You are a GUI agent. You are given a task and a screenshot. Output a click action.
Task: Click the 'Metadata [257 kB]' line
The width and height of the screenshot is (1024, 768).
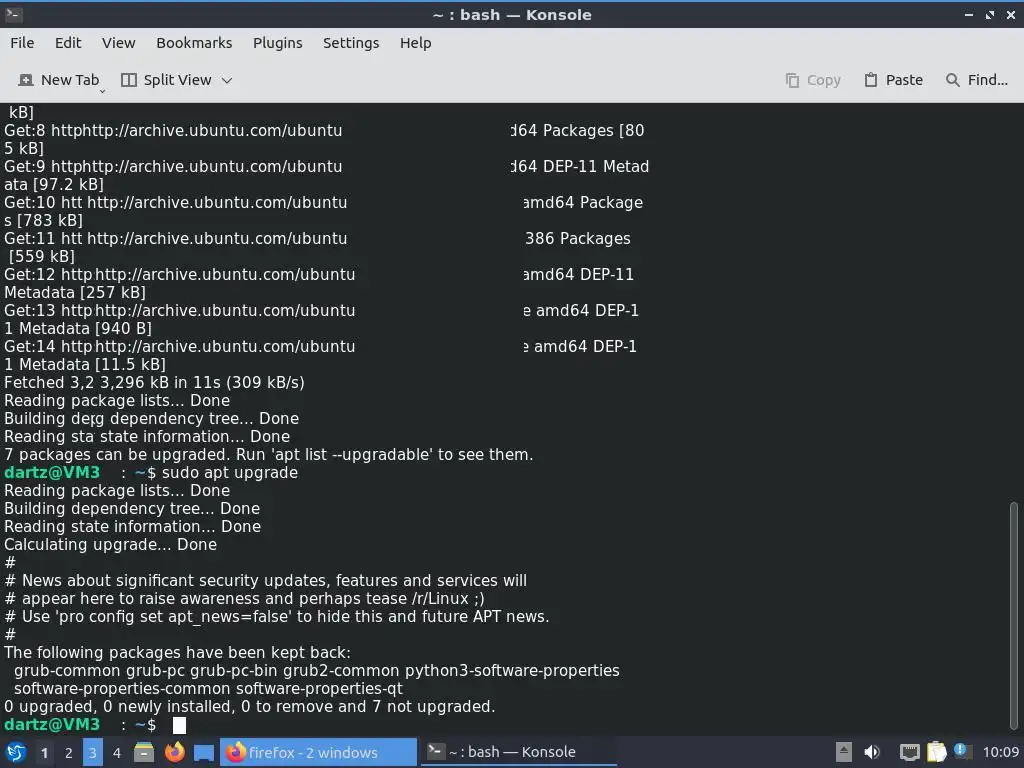point(75,292)
